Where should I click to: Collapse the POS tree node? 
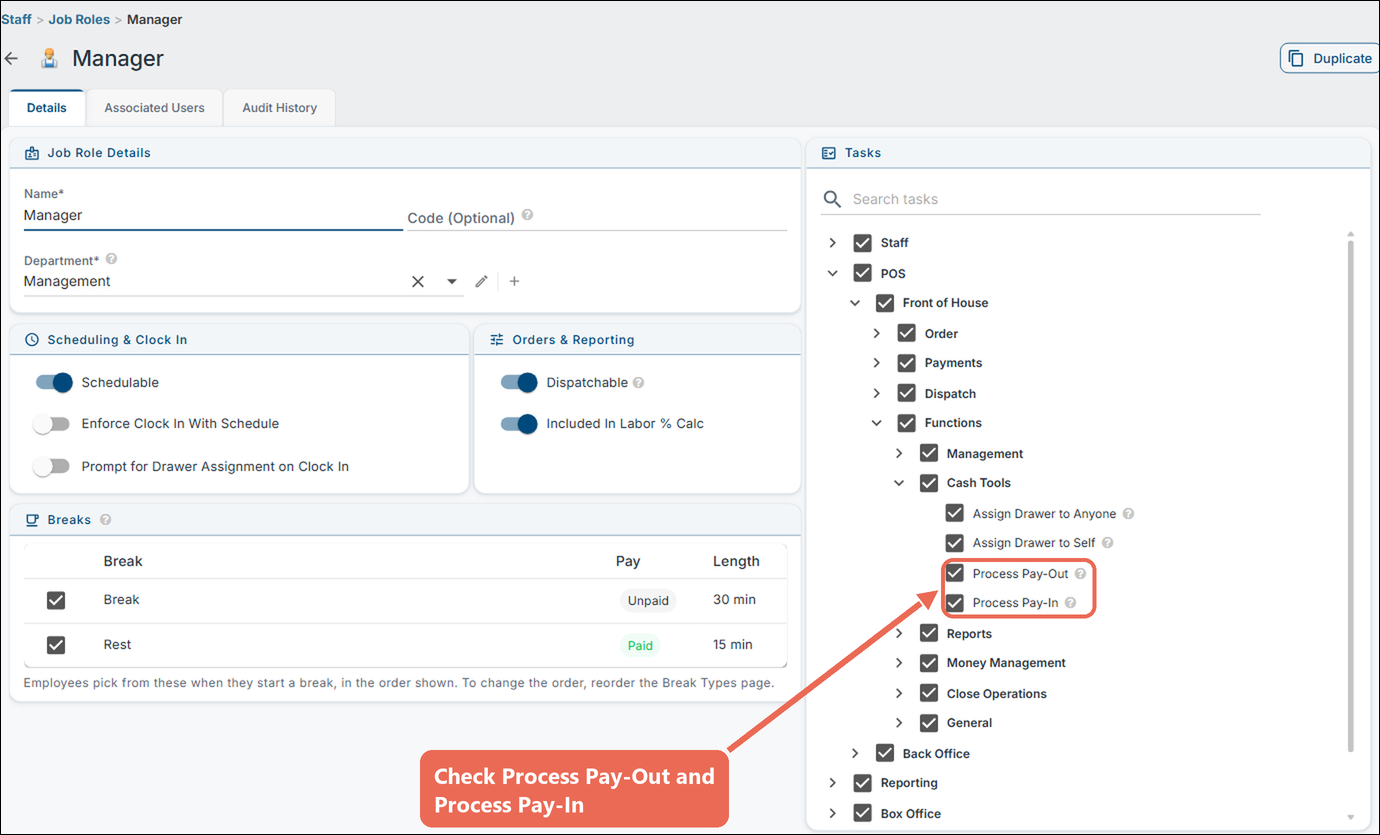(x=833, y=273)
